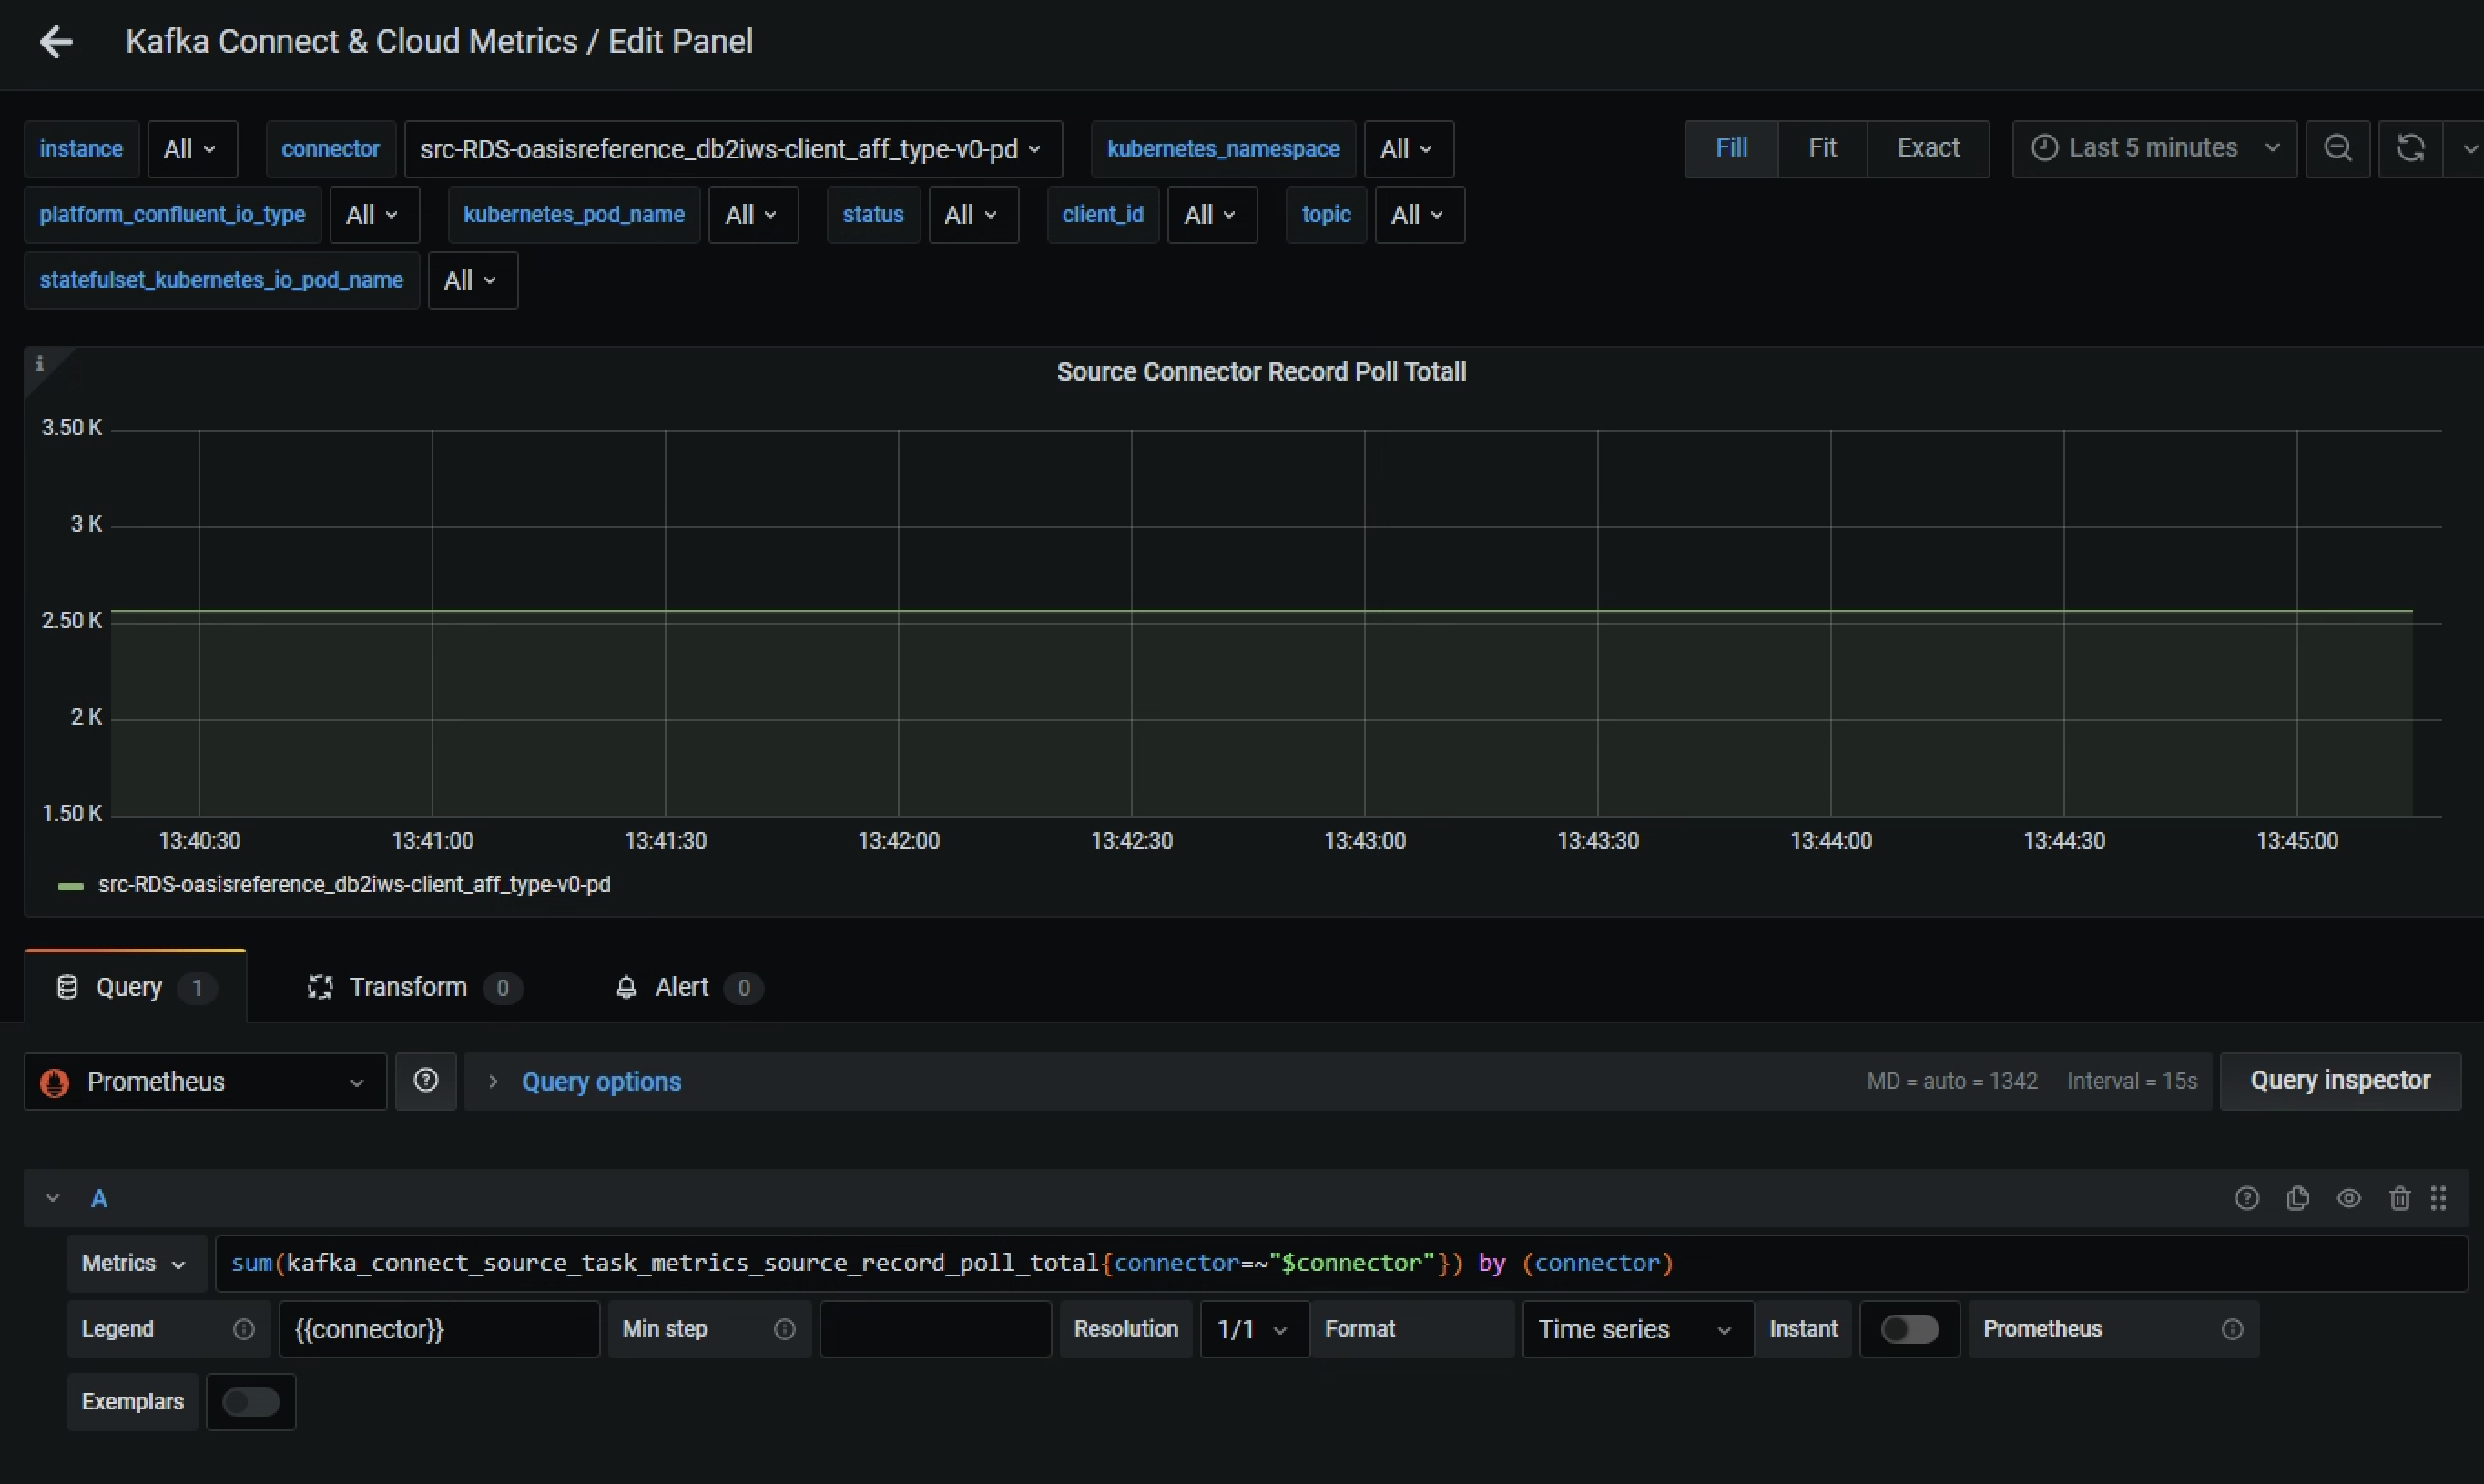Open the panel info tooltip icon
Screen dimensions: 2484x1484
41,364
